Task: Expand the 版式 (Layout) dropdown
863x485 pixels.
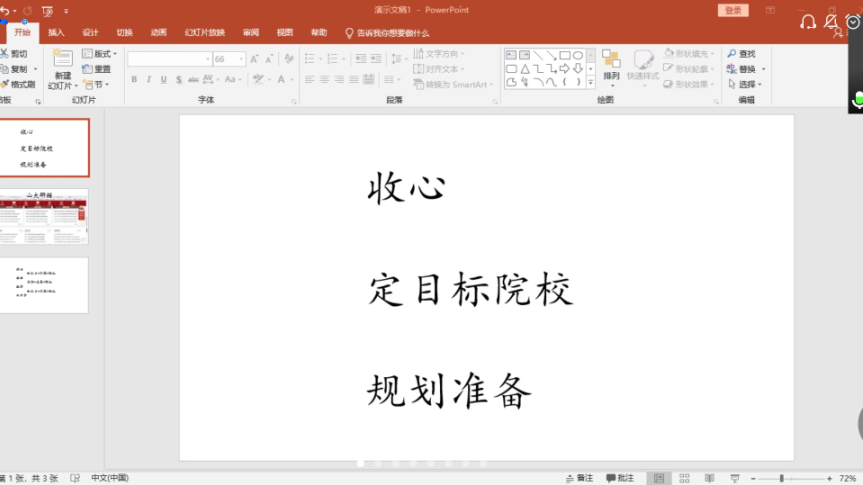Action: pos(99,54)
